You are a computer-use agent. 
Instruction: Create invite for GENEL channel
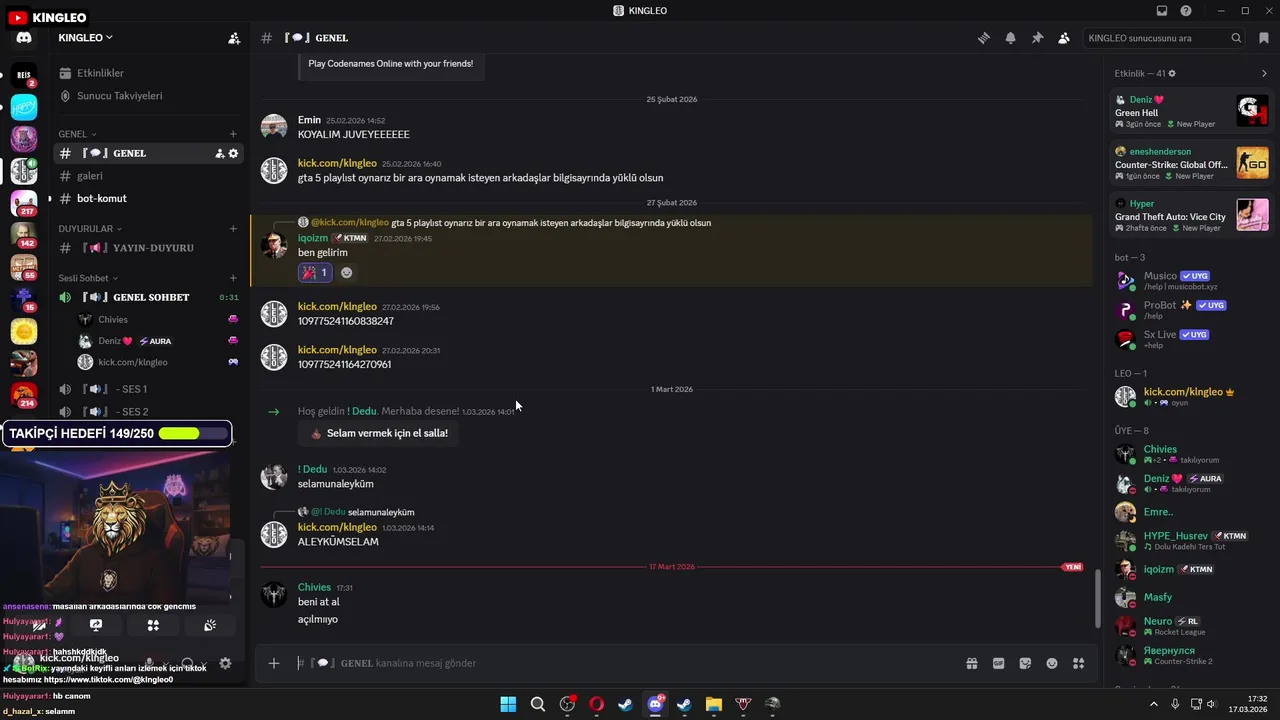pos(219,153)
